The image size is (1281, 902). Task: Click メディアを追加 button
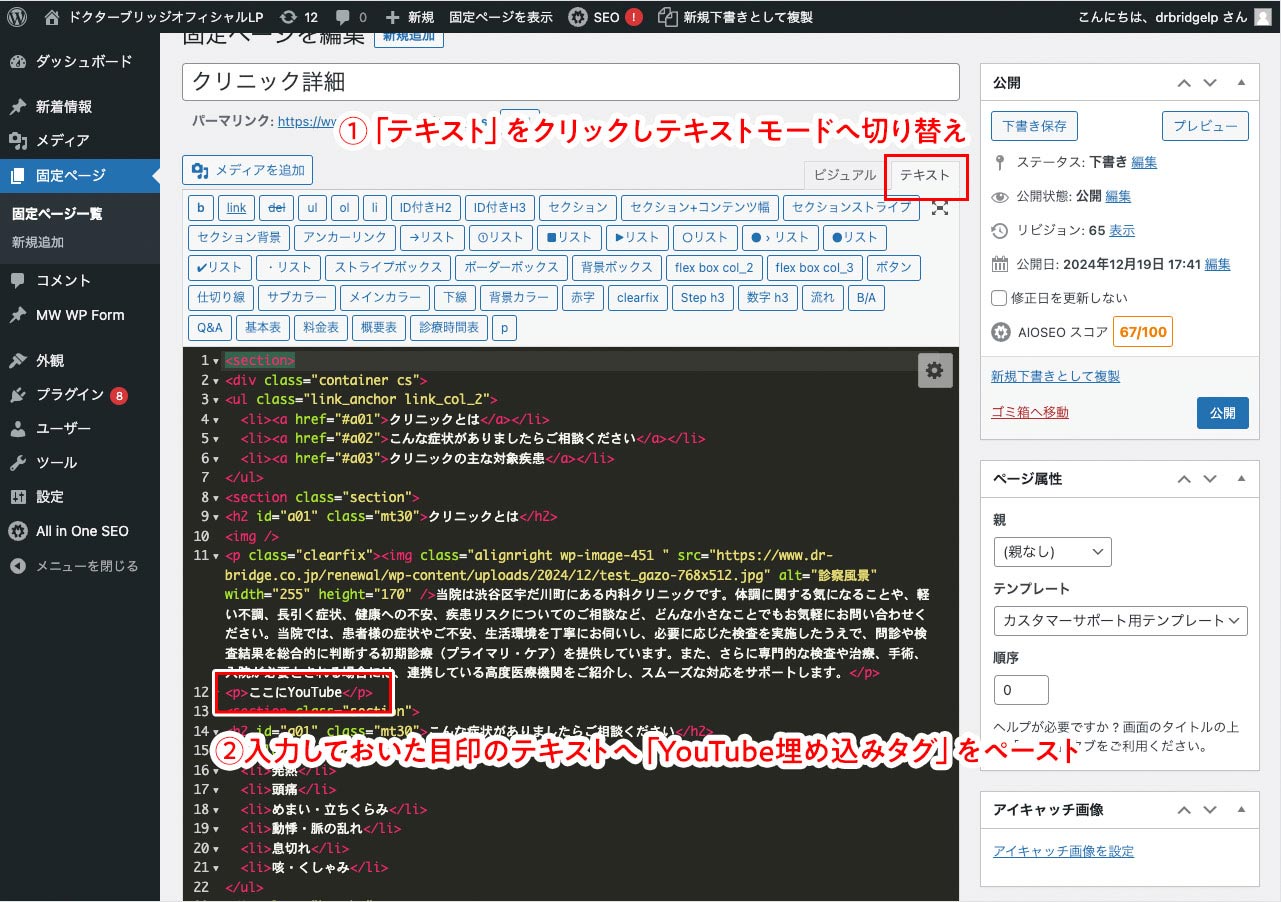click(x=247, y=170)
